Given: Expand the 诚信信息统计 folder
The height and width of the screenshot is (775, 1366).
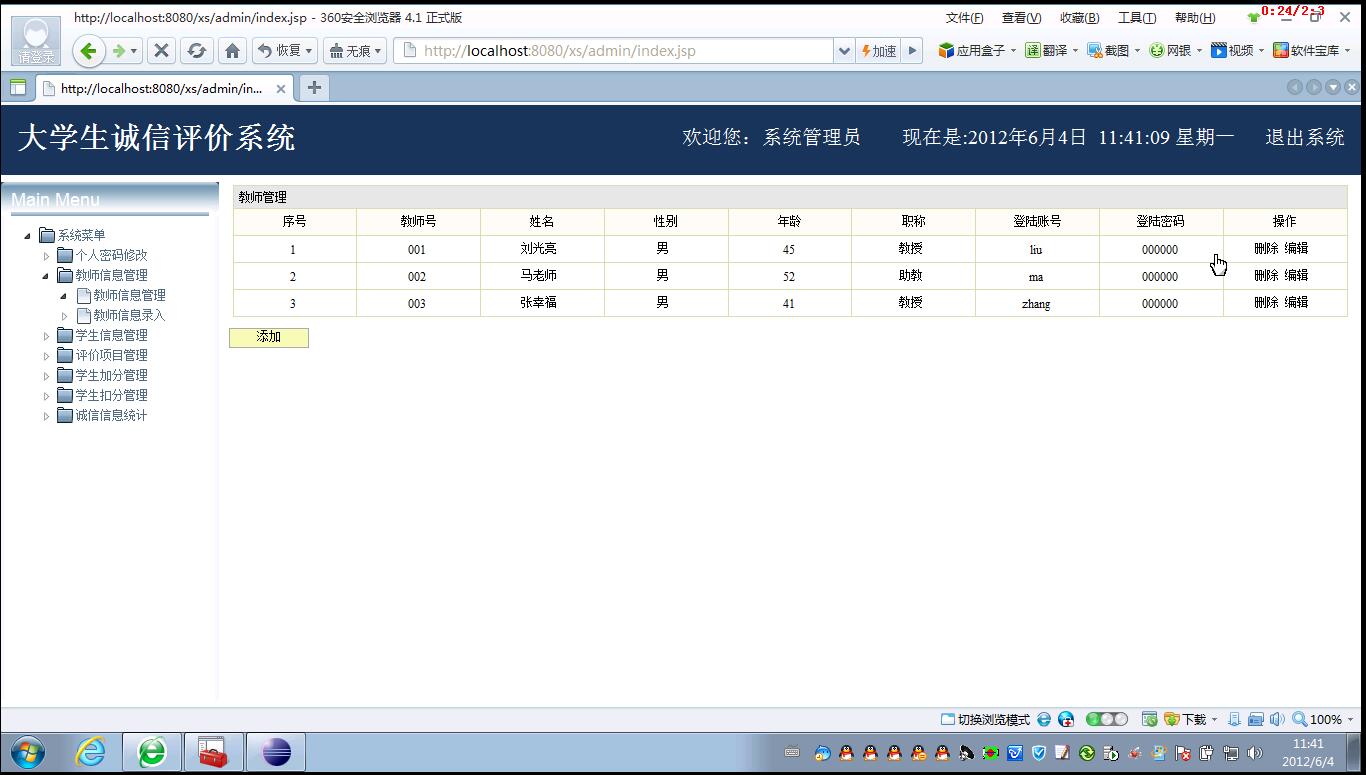Looking at the screenshot, I should (x=46, y=416).
